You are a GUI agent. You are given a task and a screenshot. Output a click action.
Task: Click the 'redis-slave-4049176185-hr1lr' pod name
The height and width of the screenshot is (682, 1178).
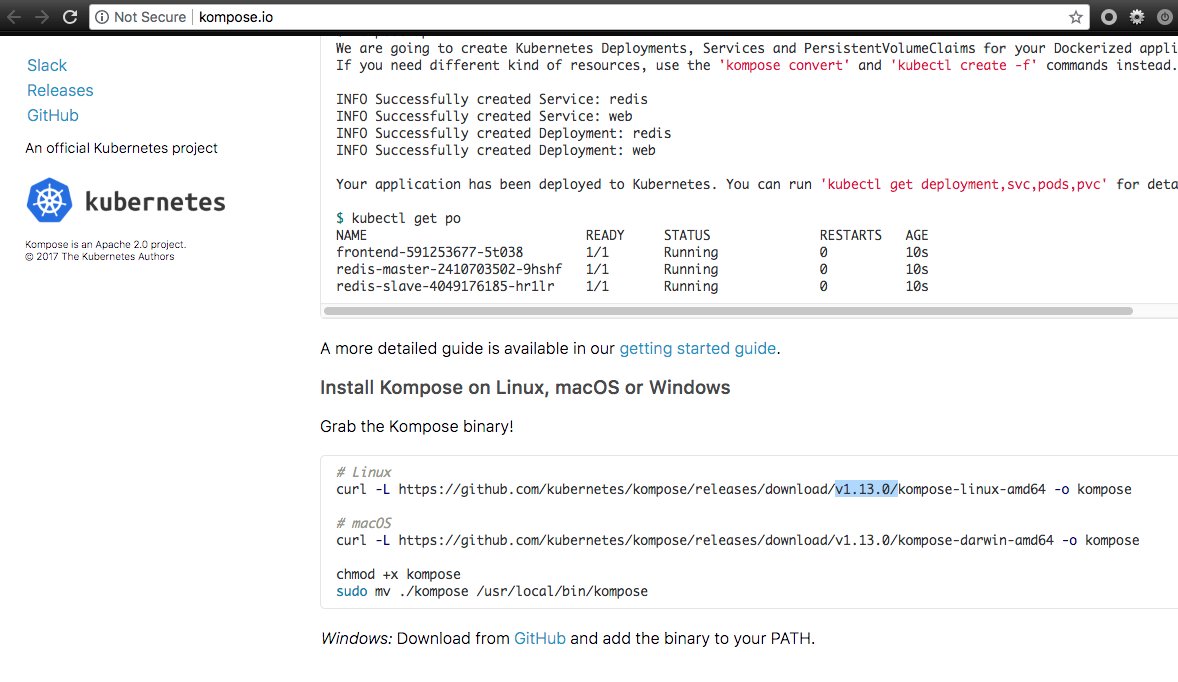click(x=445, y=286)
